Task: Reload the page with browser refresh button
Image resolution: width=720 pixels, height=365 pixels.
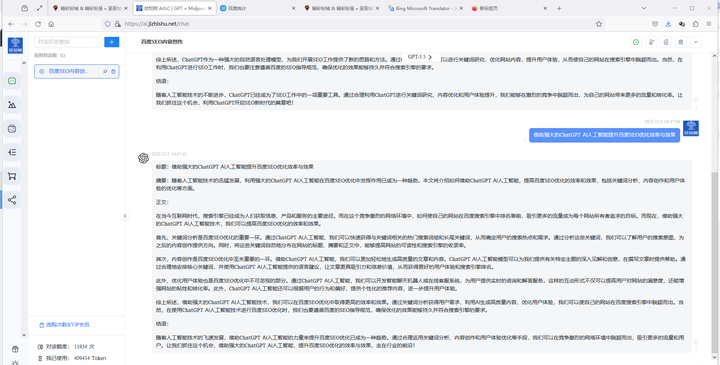Action: pyautogui.click(x=38, y=24)
